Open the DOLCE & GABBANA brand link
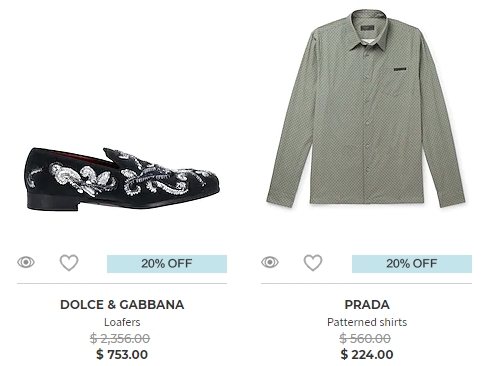 [x=122, y=304]
